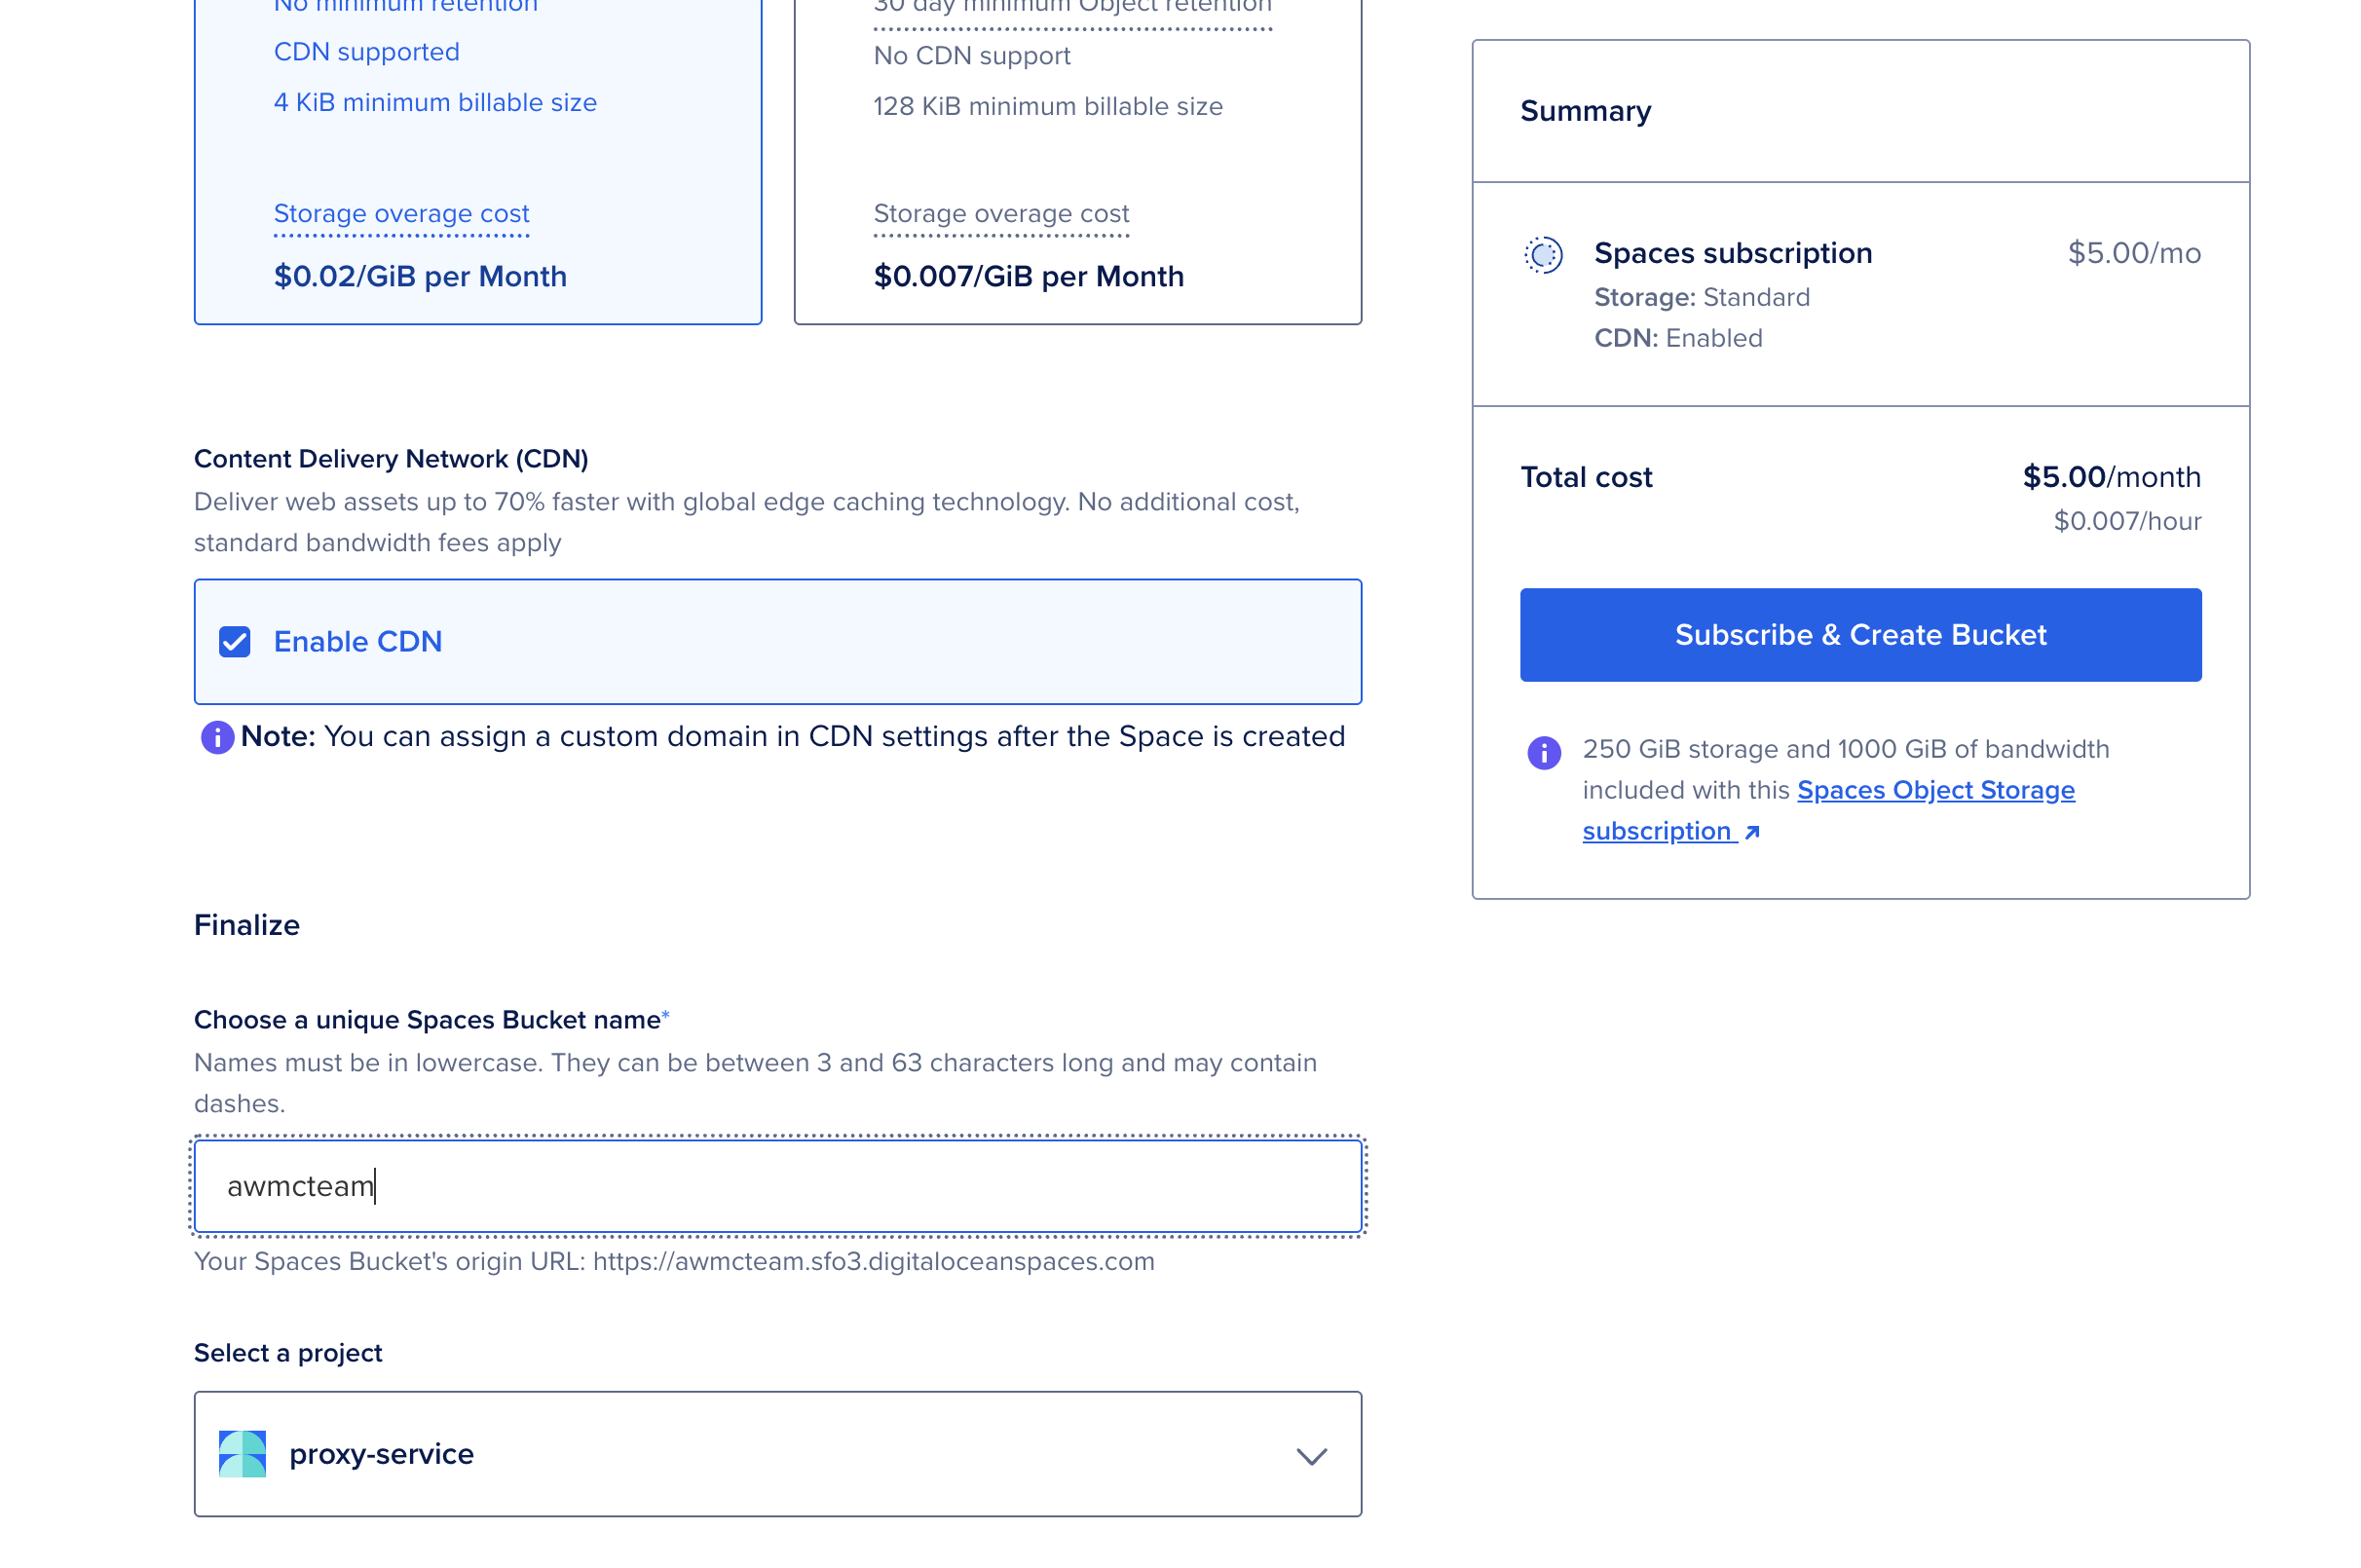Click the Enable CDN label text
This screenshot has width=2361, height=1568.
(358, 641)
